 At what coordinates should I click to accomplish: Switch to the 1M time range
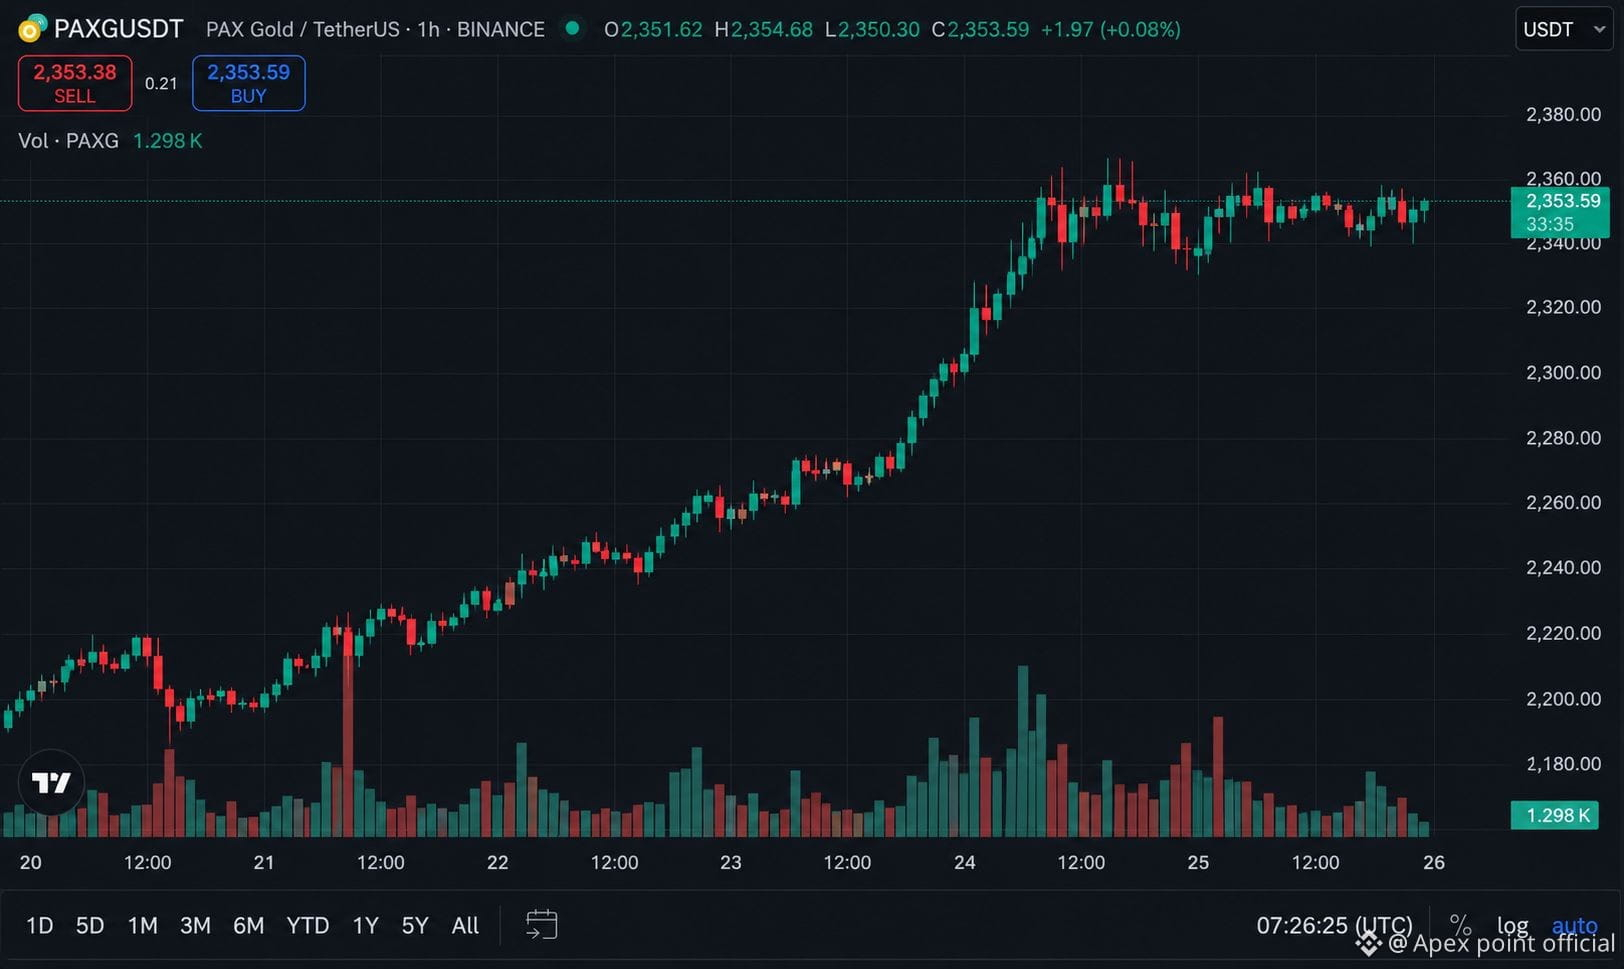coord(143,925)
